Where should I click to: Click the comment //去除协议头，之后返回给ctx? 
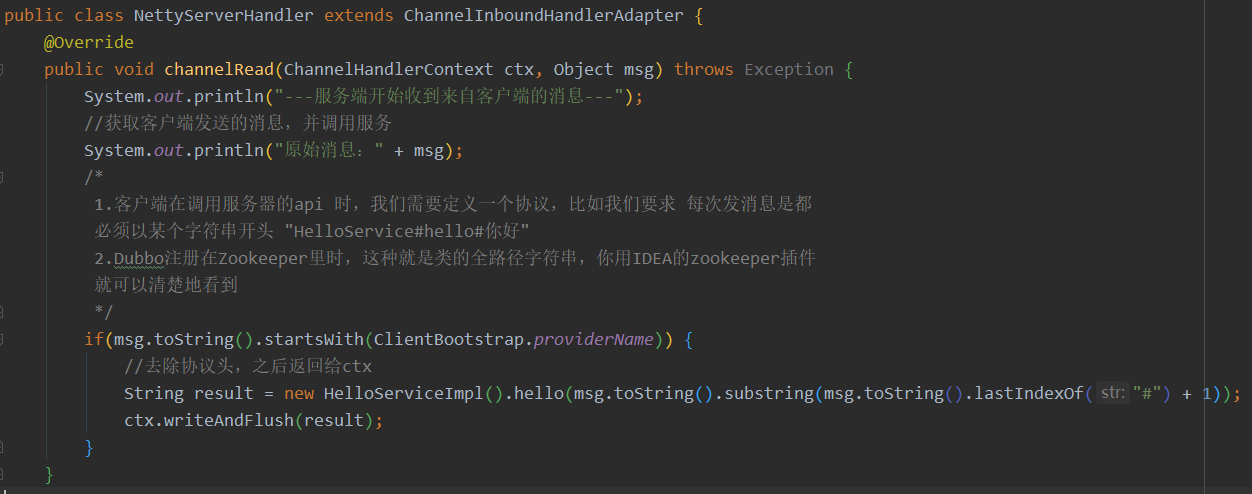[x=248, y=366]
